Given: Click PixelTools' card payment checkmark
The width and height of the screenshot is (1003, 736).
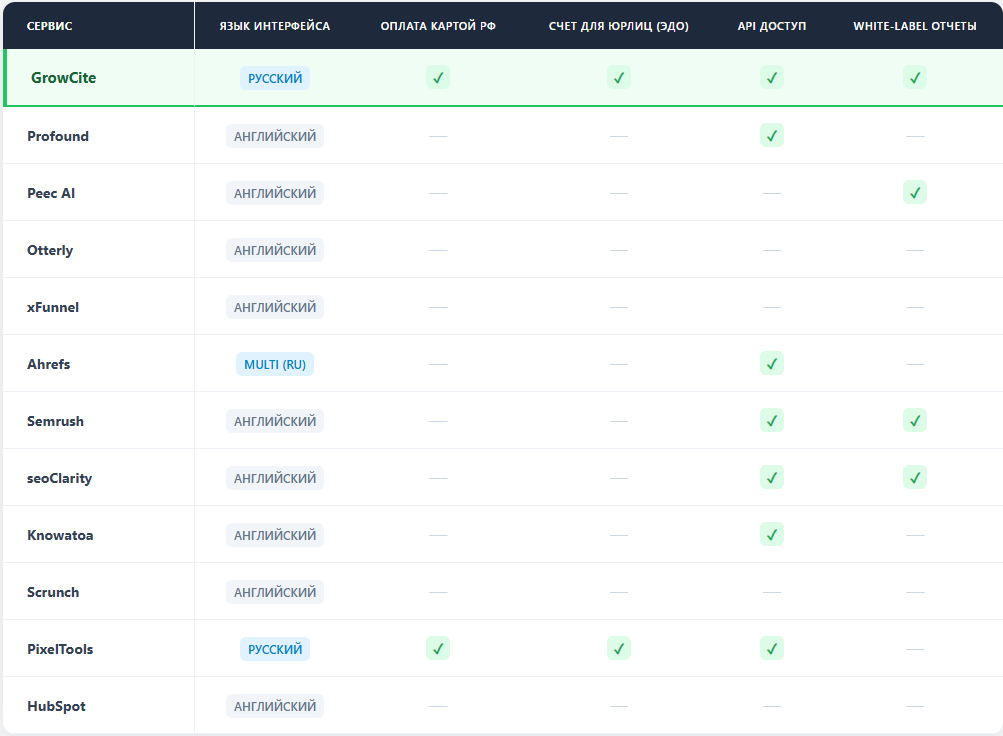Looking at the screenshot, I should (438, 648).
